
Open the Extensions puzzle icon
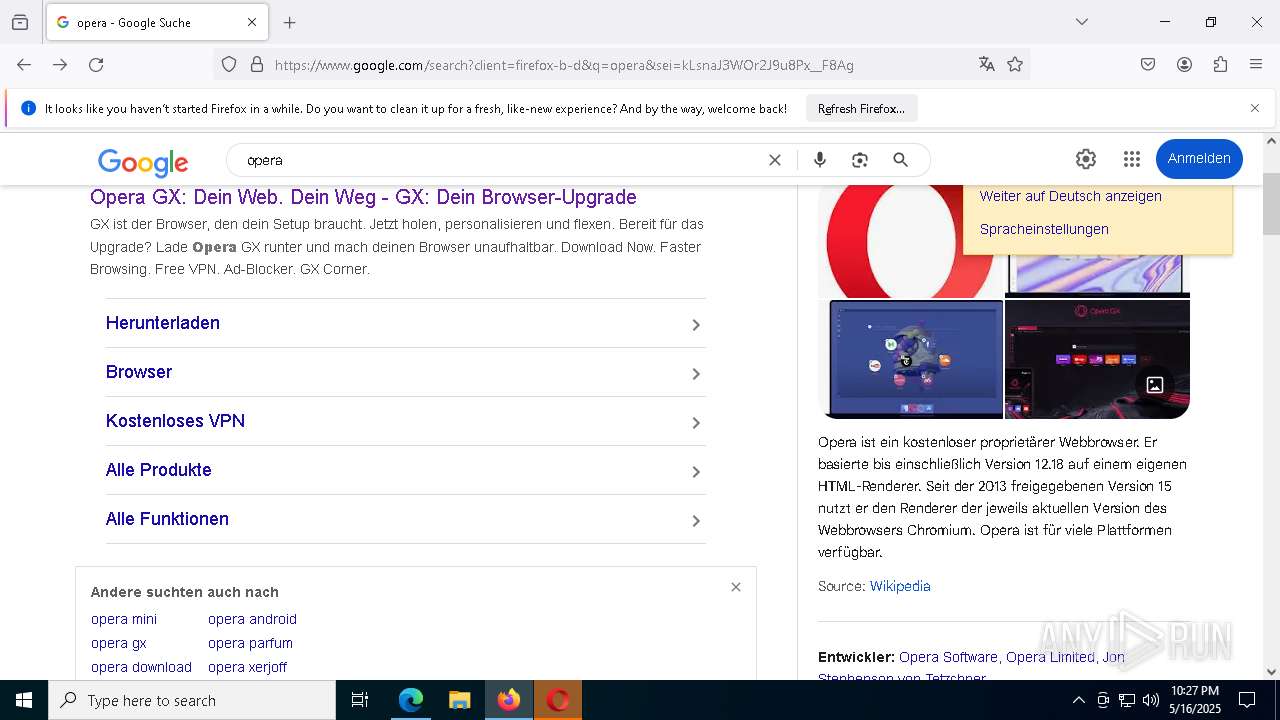tap(1220, 64)
